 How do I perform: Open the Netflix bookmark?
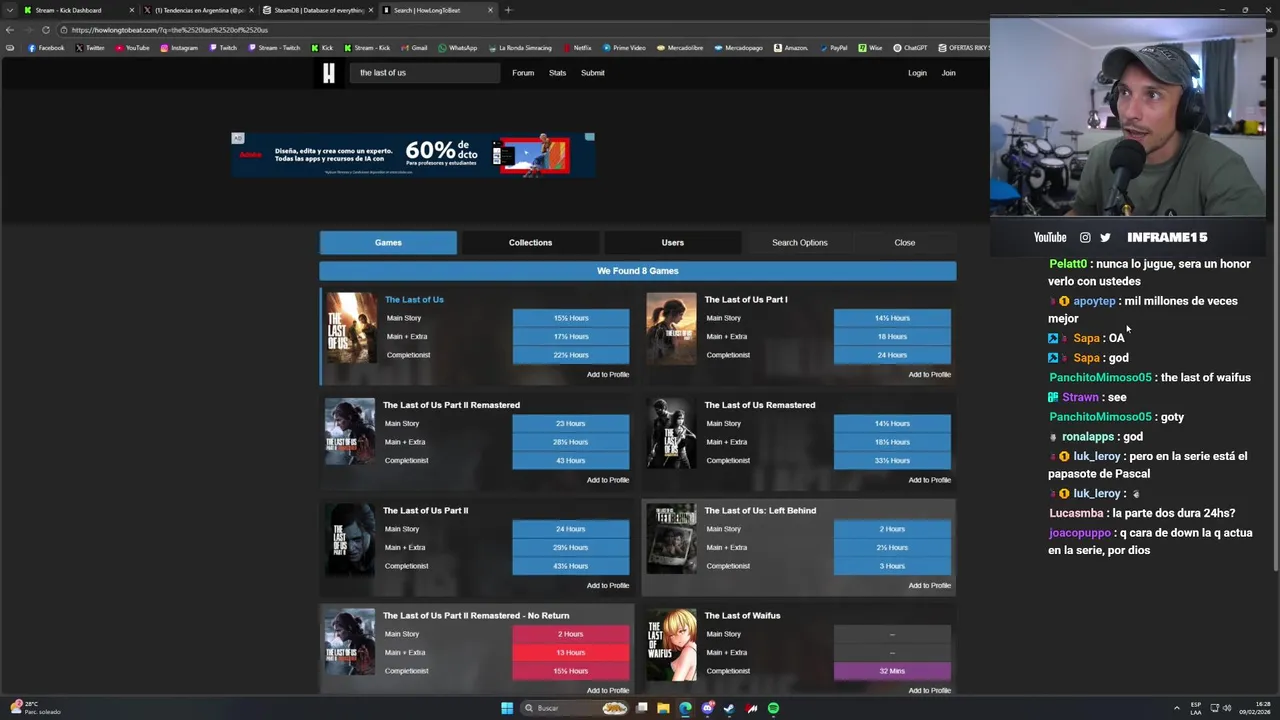[x=577, y=48]
